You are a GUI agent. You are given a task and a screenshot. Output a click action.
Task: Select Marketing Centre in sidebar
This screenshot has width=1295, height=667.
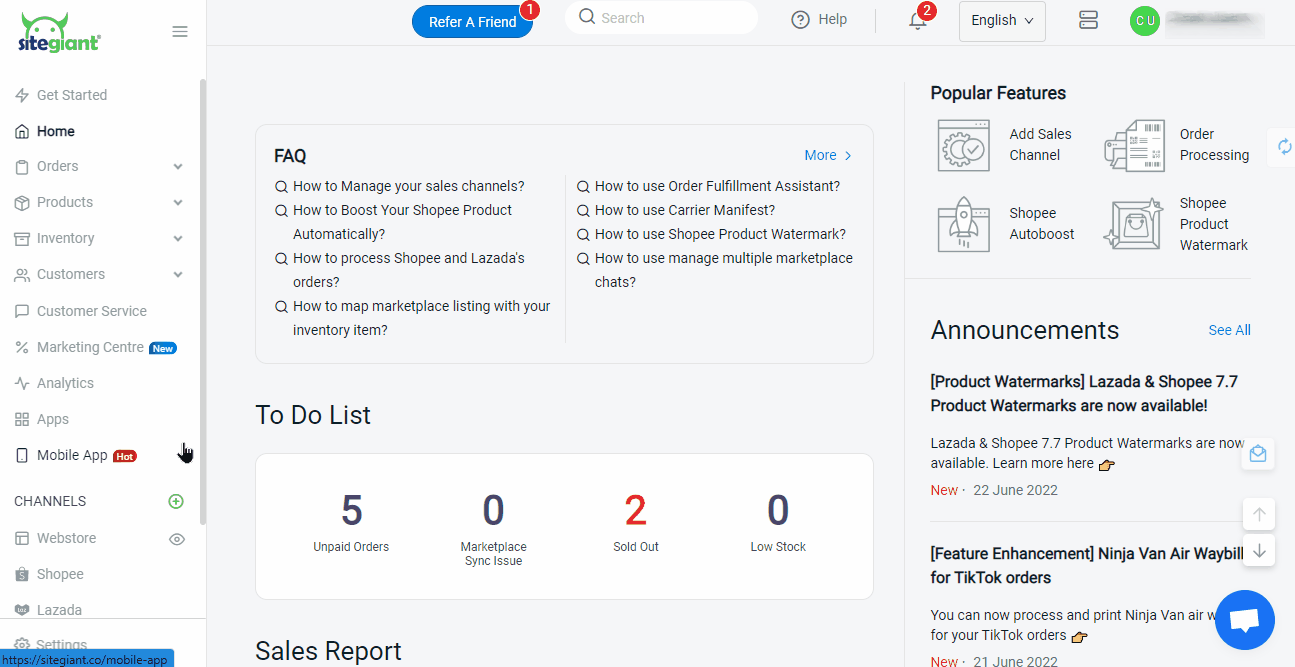(x=90, y=348)
